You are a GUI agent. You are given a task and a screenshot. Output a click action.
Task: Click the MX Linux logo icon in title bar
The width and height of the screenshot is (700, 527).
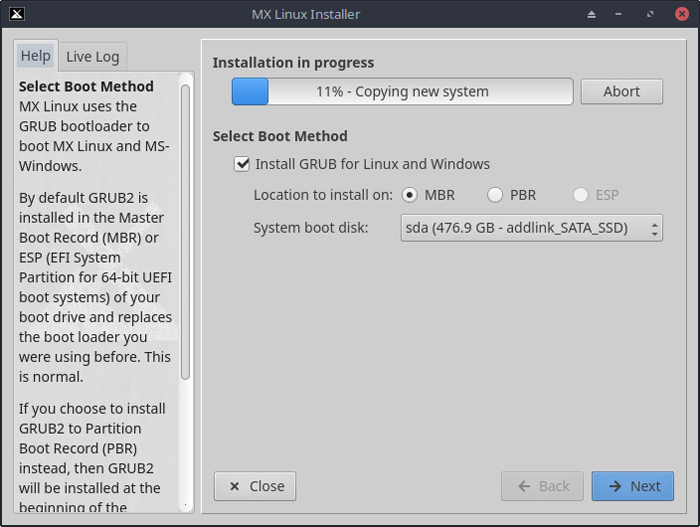click(17, 14)
